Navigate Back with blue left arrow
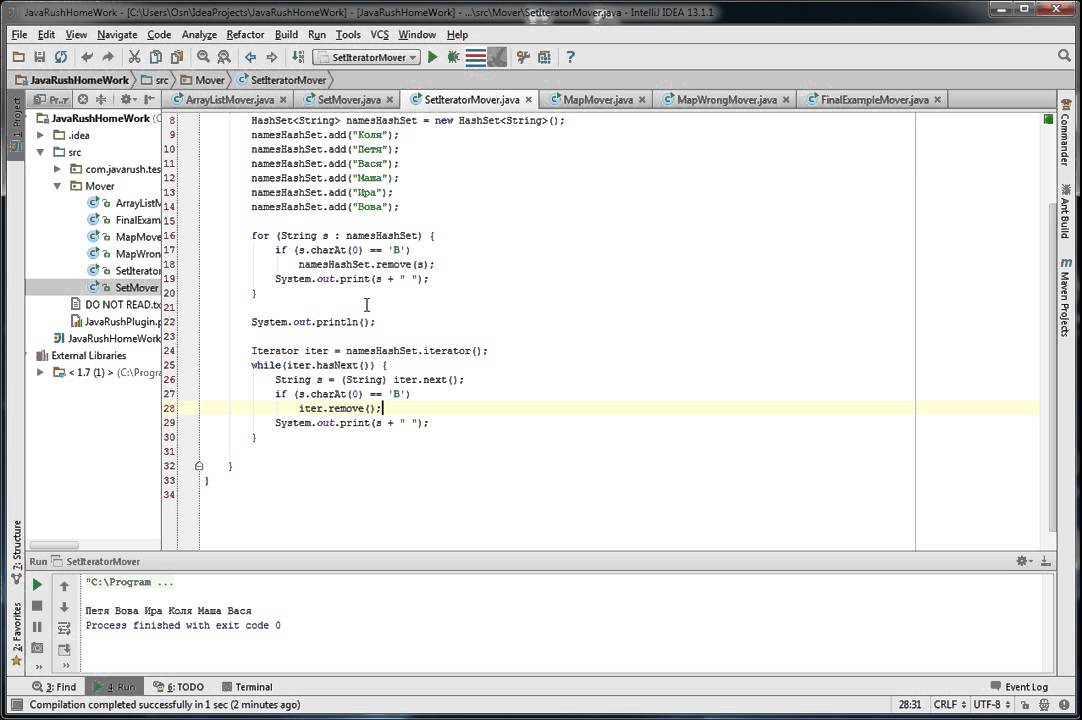The image size is (1082, 720). pyautogui.click(x=250, y=57)
